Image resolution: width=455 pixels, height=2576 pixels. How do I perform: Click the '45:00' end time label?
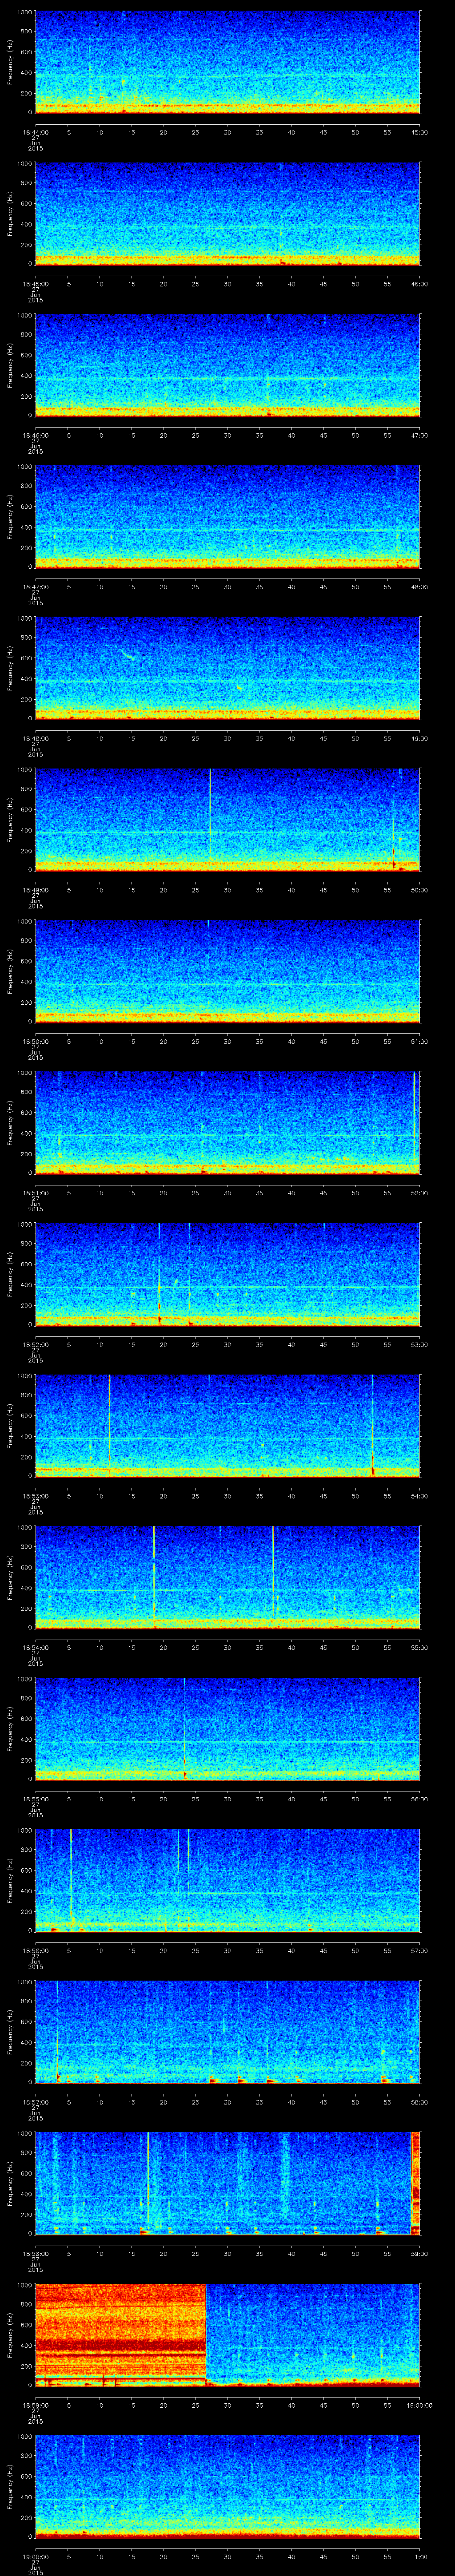pyautogui.click(x=420, y=131)
